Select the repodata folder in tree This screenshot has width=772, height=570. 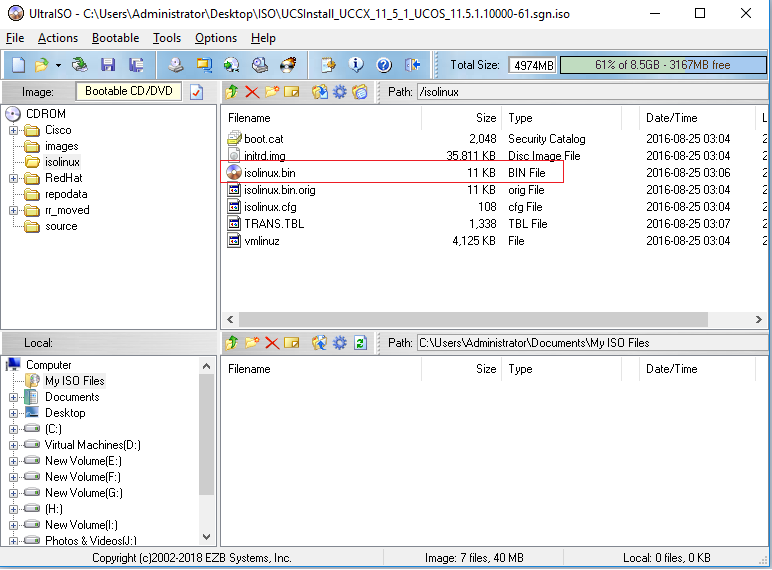66,194
